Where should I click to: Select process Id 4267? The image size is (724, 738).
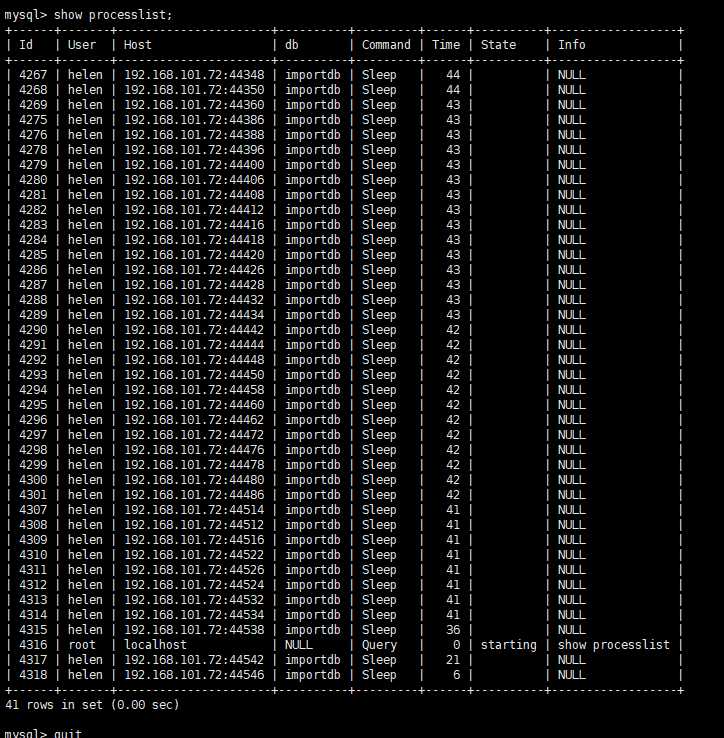(x=33, y=75)
